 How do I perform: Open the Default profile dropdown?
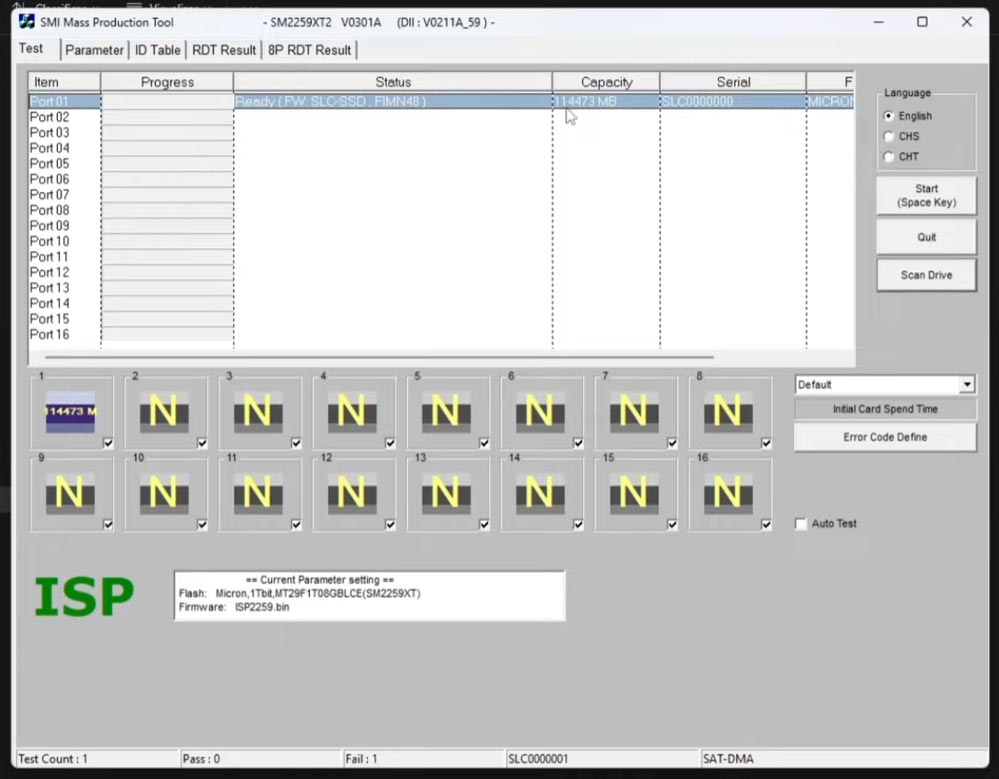(966, 385)
